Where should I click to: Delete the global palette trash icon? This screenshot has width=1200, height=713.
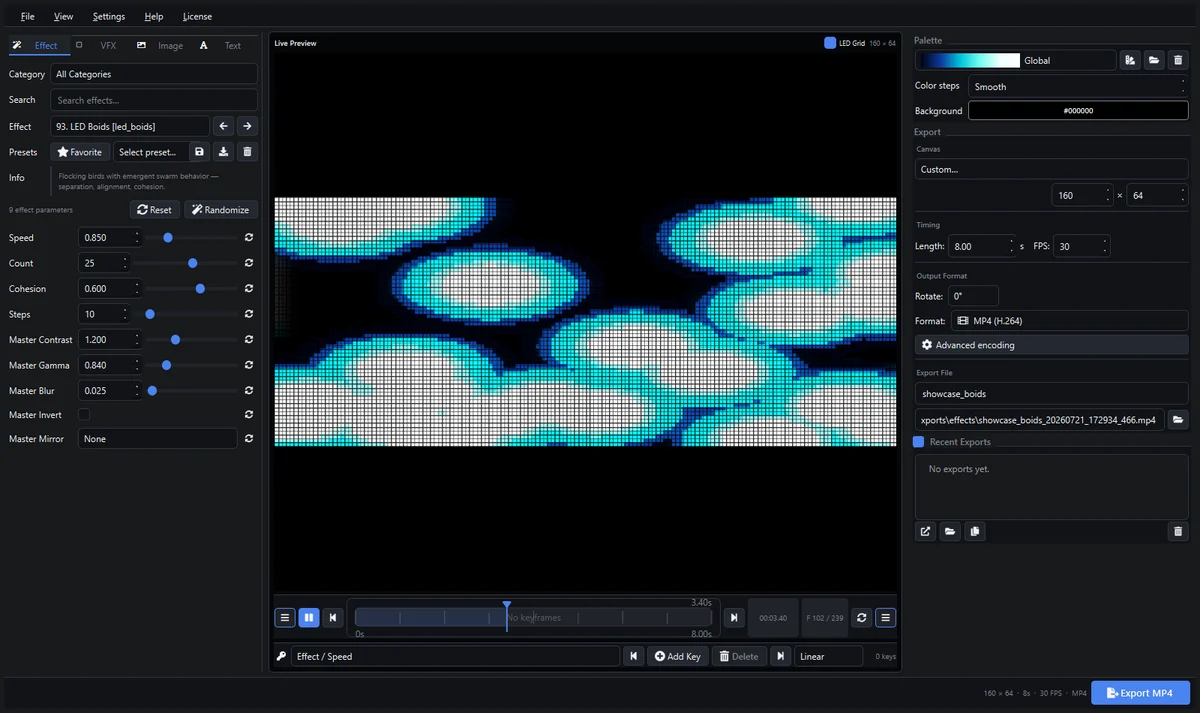1178,60
